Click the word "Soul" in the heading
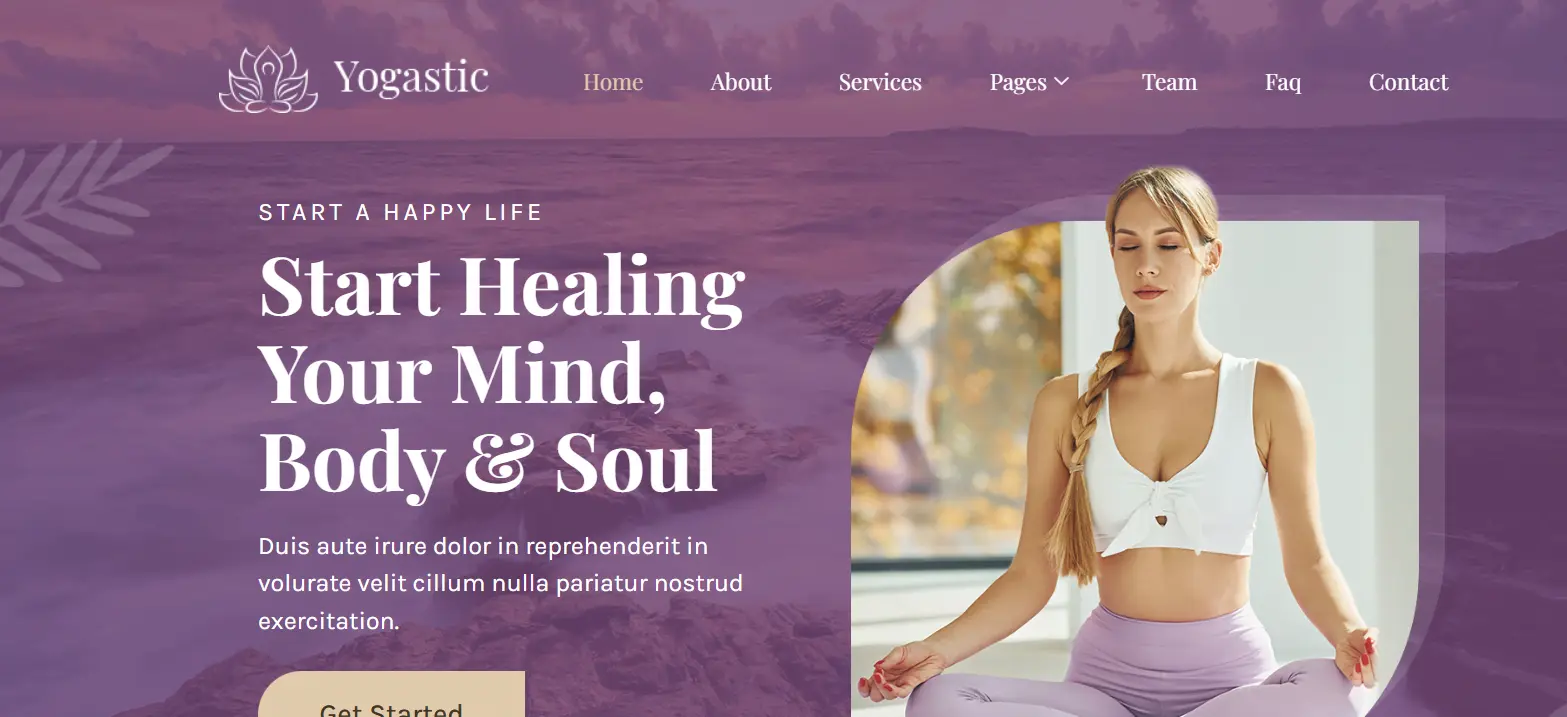1567x717 pixels. pyautogui.click(x=636, y=460)
